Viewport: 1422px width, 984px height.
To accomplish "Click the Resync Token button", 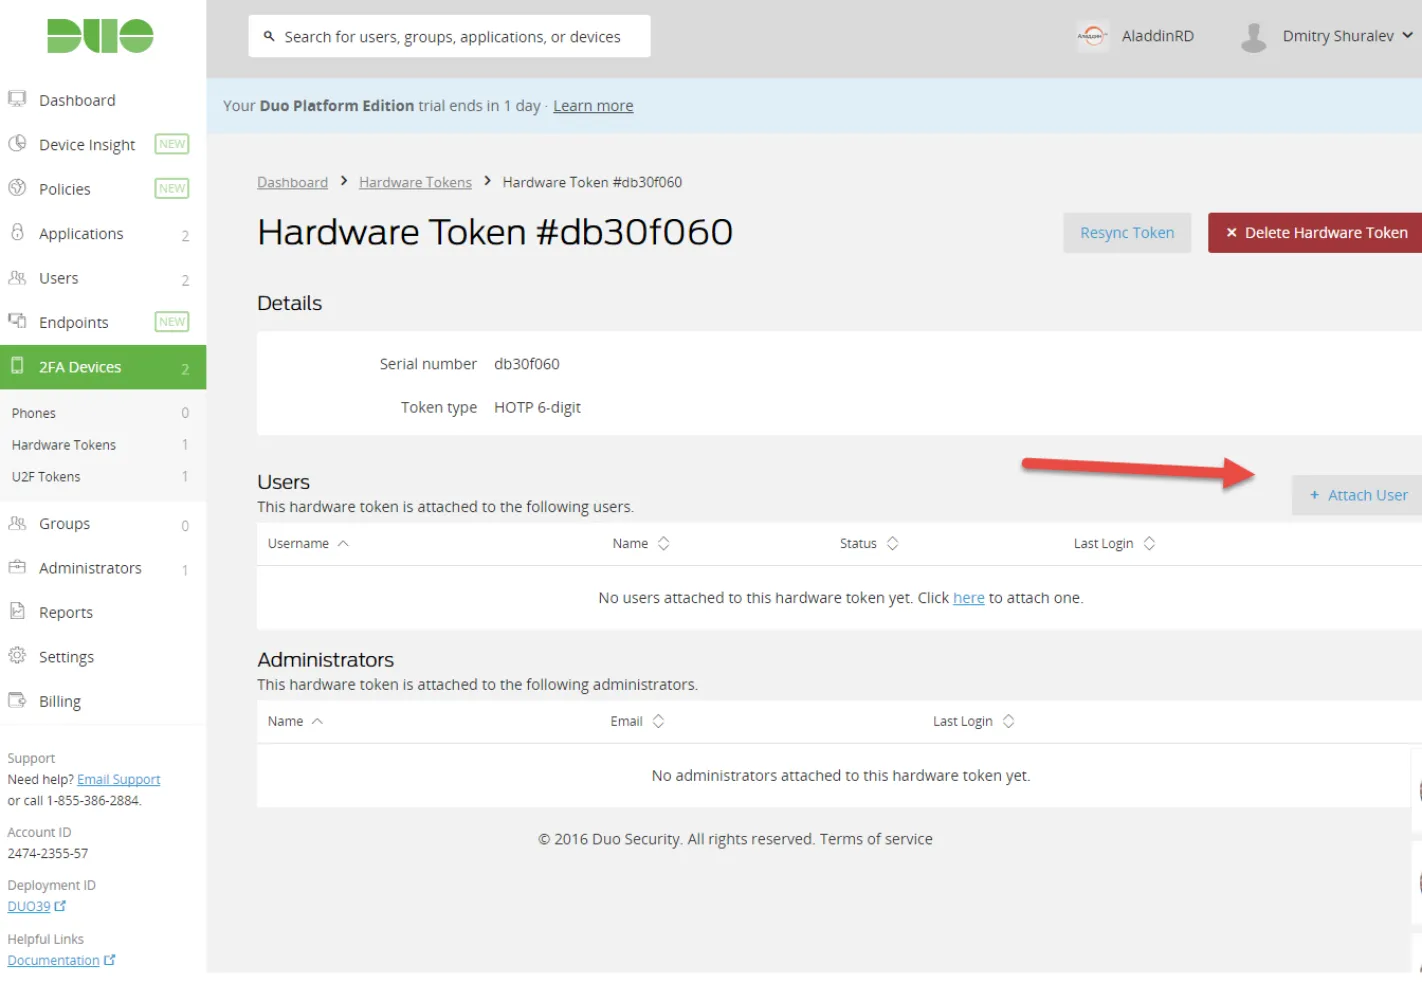I will [x=1127, y=232].
